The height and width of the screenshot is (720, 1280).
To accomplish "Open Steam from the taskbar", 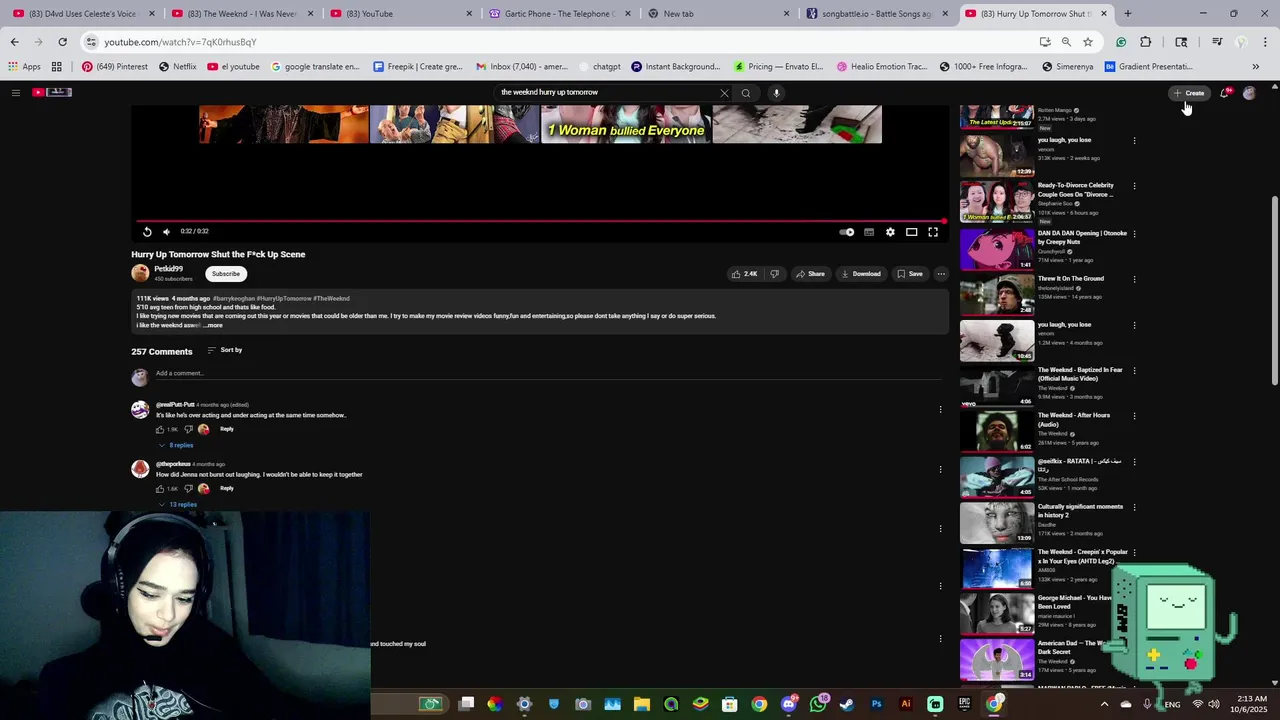I will coord(847,704).
